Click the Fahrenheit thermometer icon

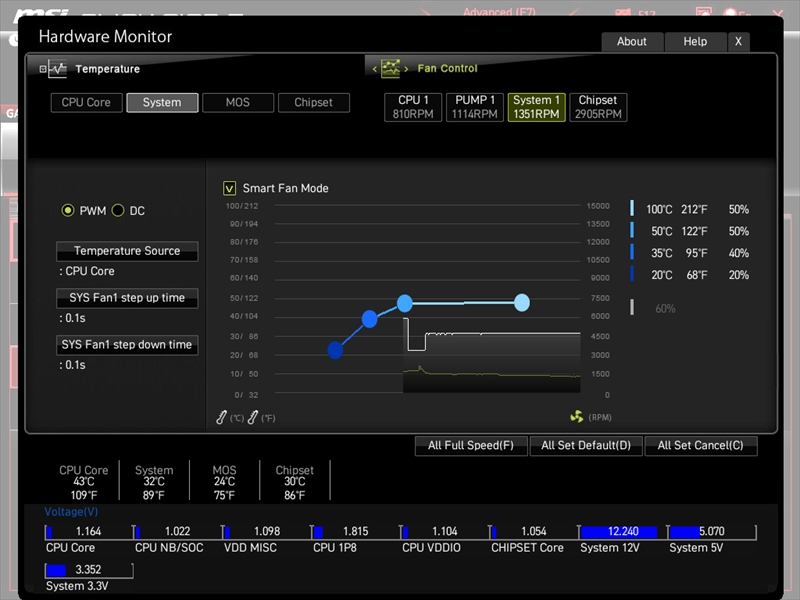pyautogui.click(x=253, y=417)
